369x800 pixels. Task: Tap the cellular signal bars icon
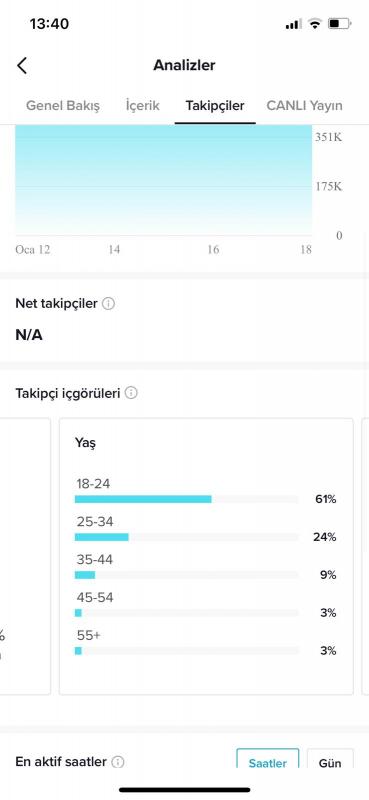[x=293, y=24]
